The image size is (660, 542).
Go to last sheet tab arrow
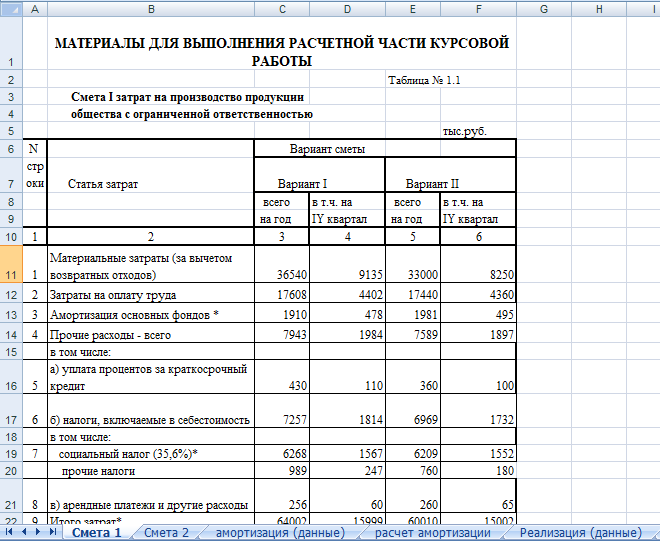click(53, 532)
